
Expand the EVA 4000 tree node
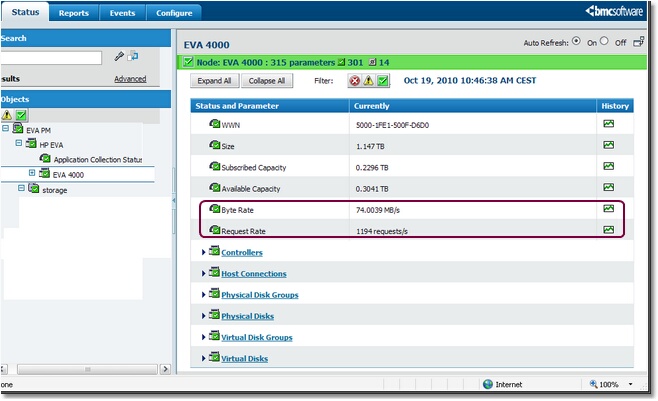32,173
